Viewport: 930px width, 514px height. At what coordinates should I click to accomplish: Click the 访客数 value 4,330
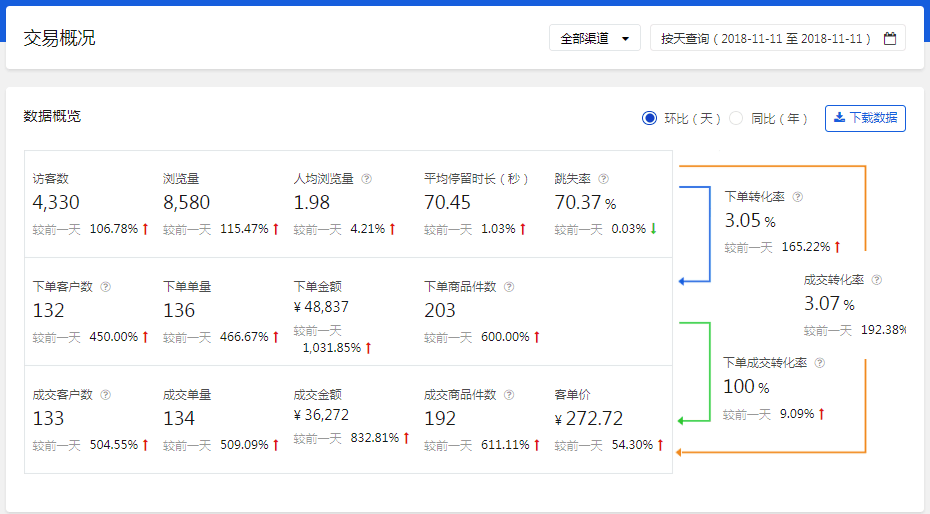pos(56,203)
